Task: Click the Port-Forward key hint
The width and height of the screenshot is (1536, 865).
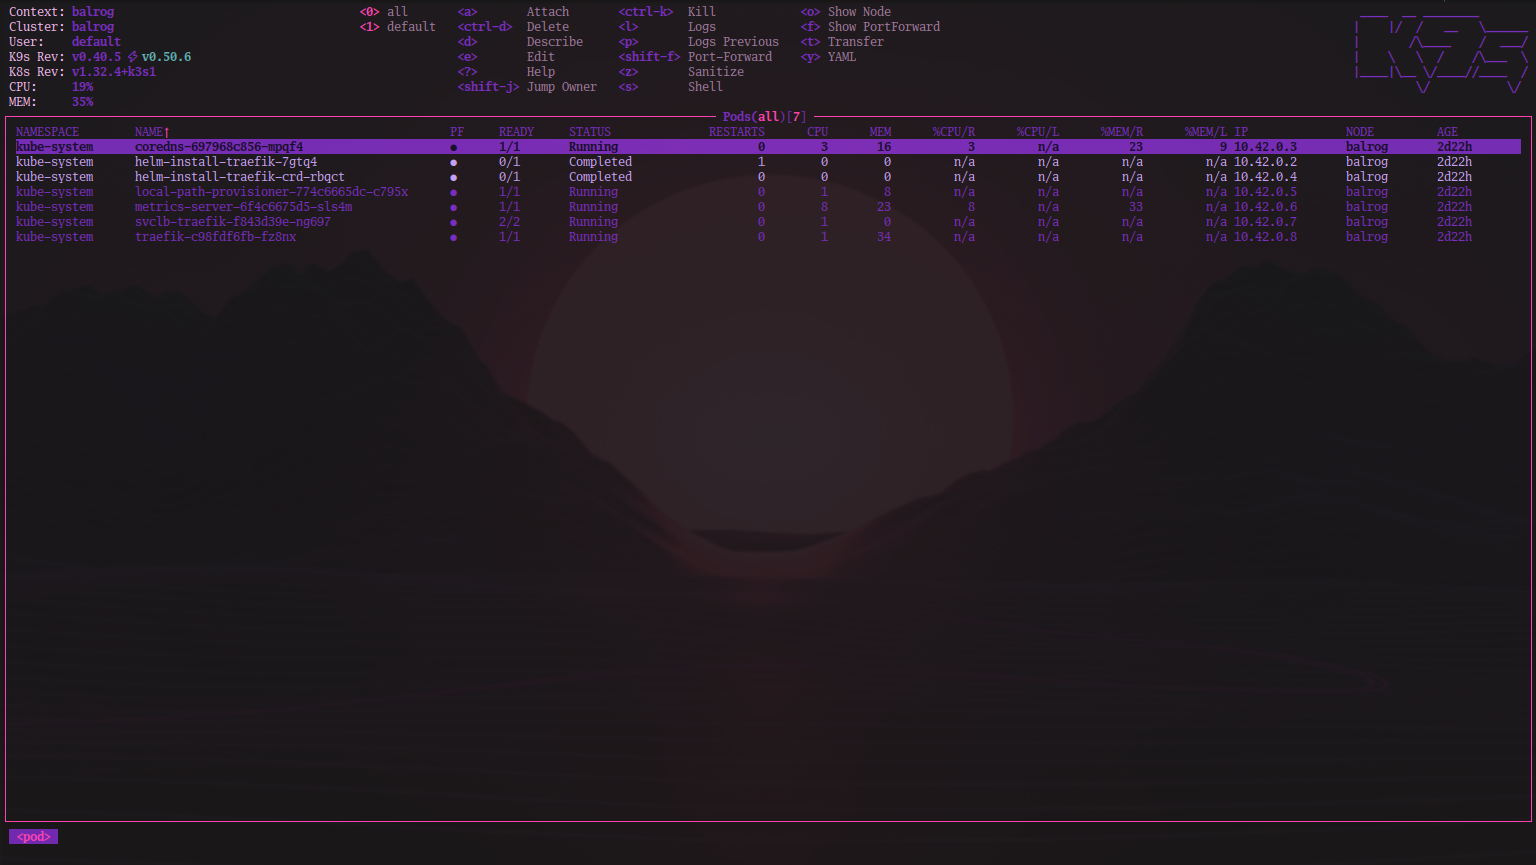Action: tap(695, 57)
